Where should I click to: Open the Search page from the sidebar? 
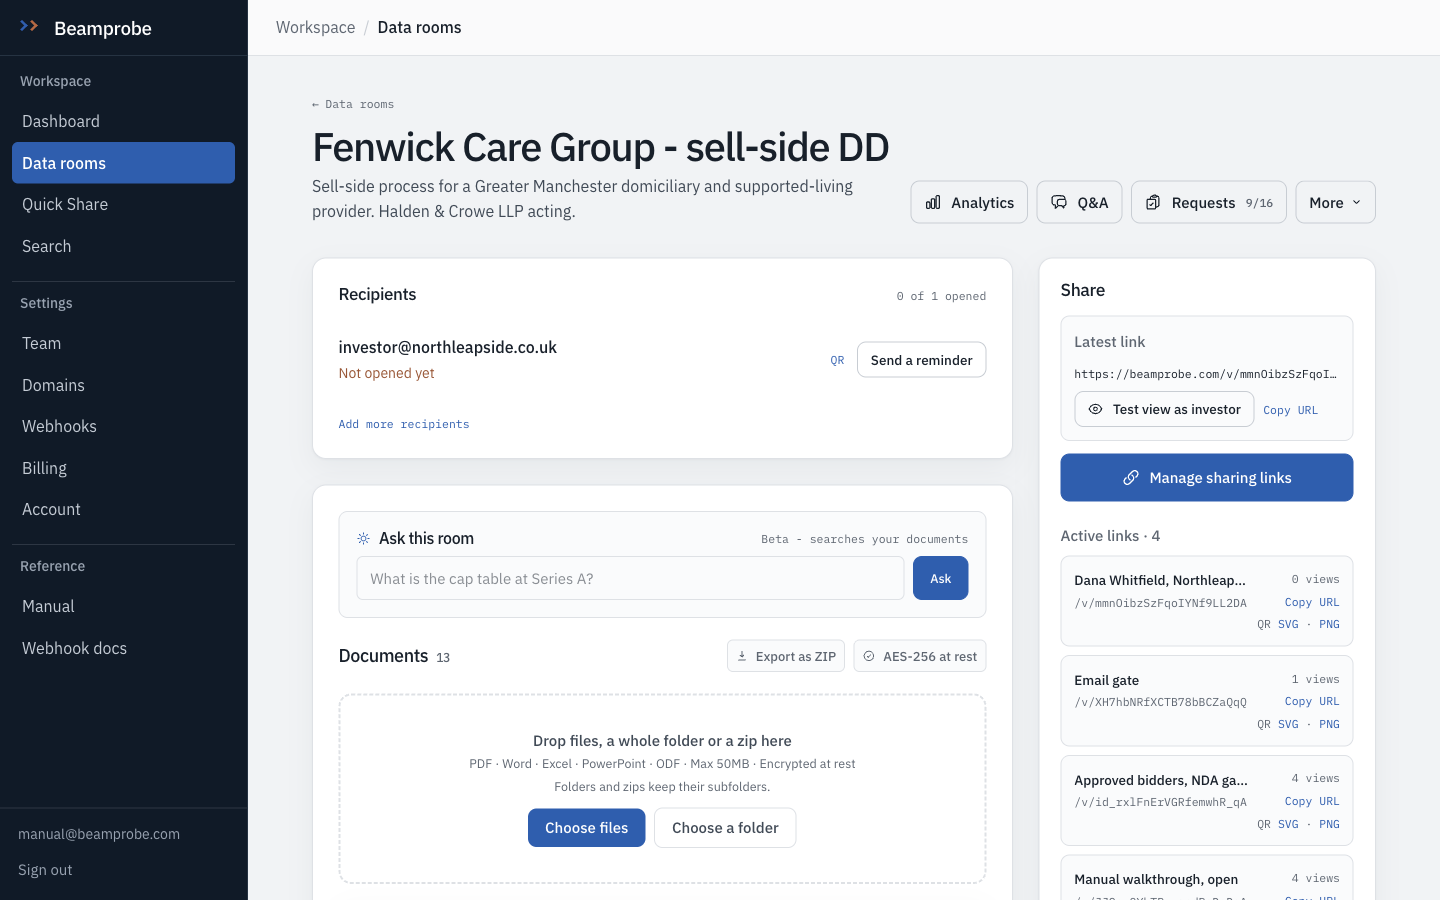[x=123, y=246]
